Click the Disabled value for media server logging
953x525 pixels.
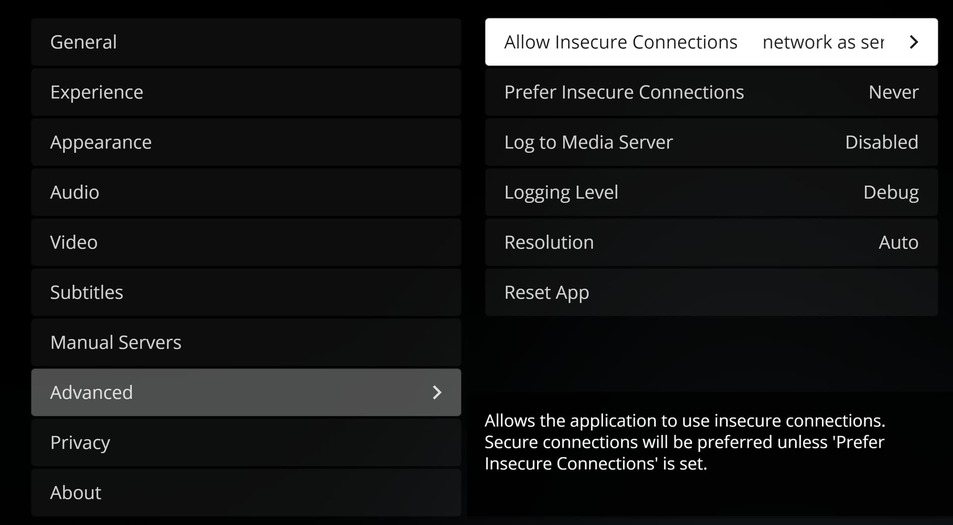[881, 142]
